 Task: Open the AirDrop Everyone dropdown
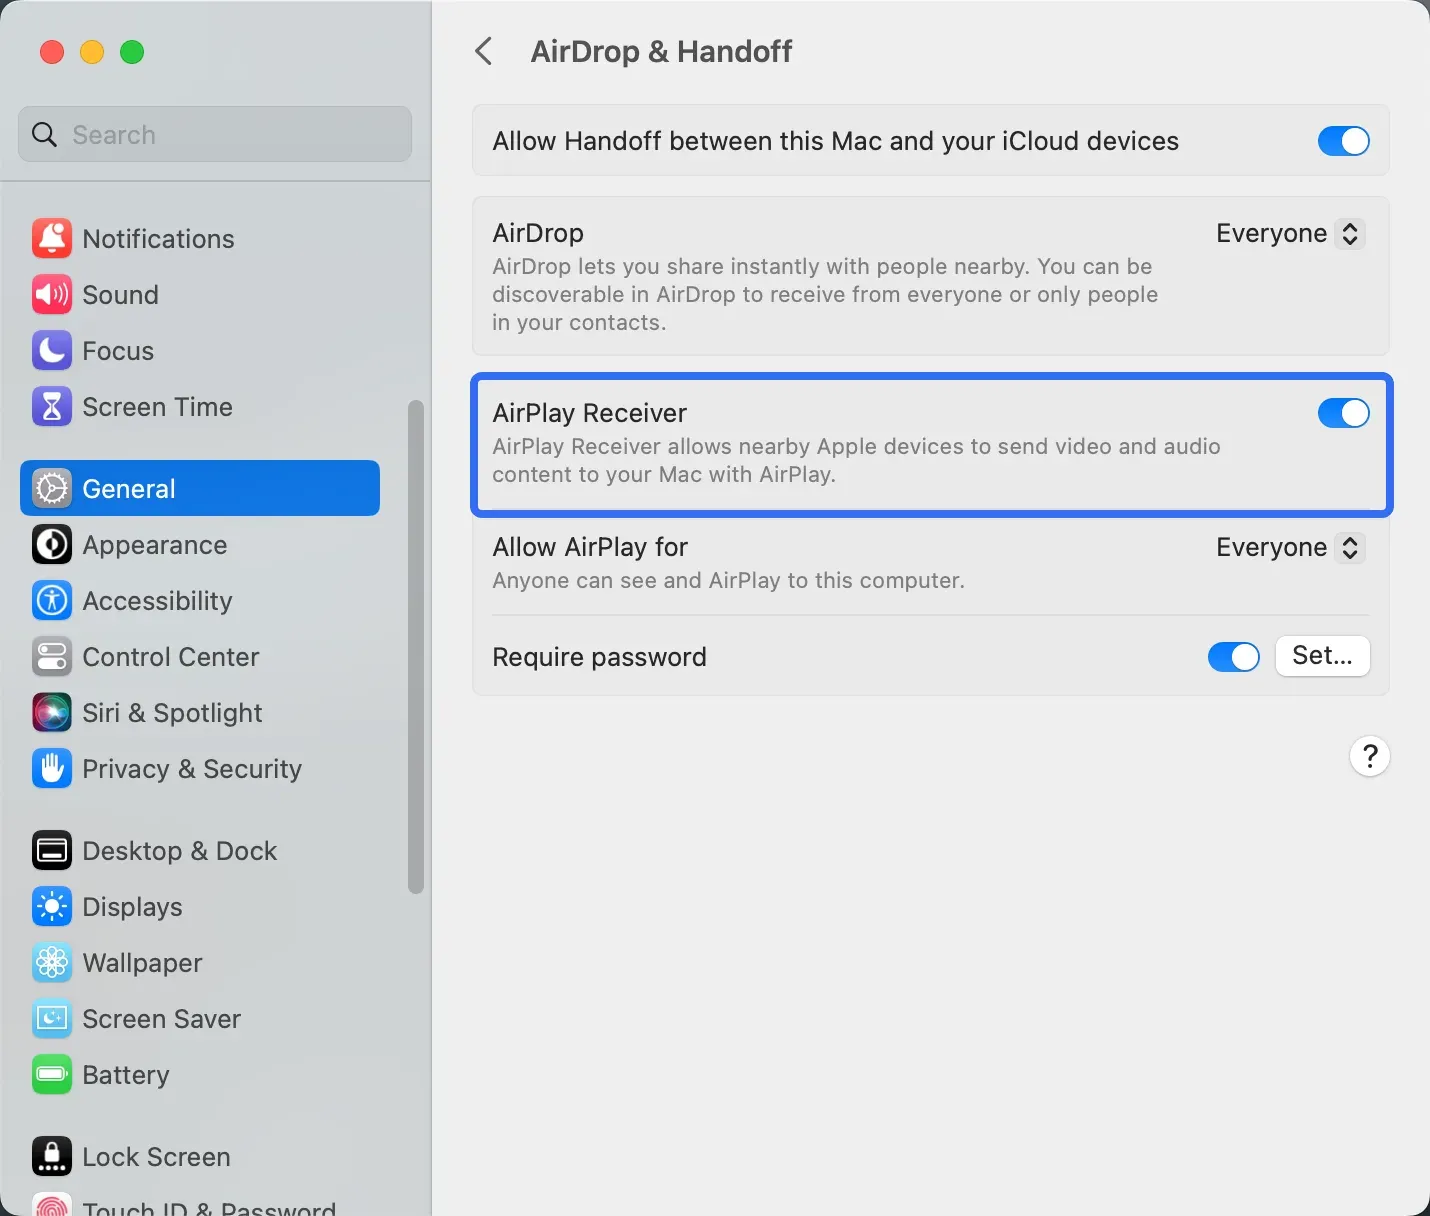pos(1290,233)
